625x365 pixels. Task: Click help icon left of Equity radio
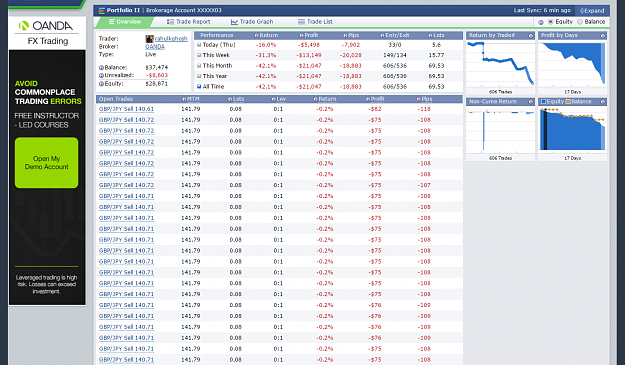pyautogui.click(x=541, y=22)
